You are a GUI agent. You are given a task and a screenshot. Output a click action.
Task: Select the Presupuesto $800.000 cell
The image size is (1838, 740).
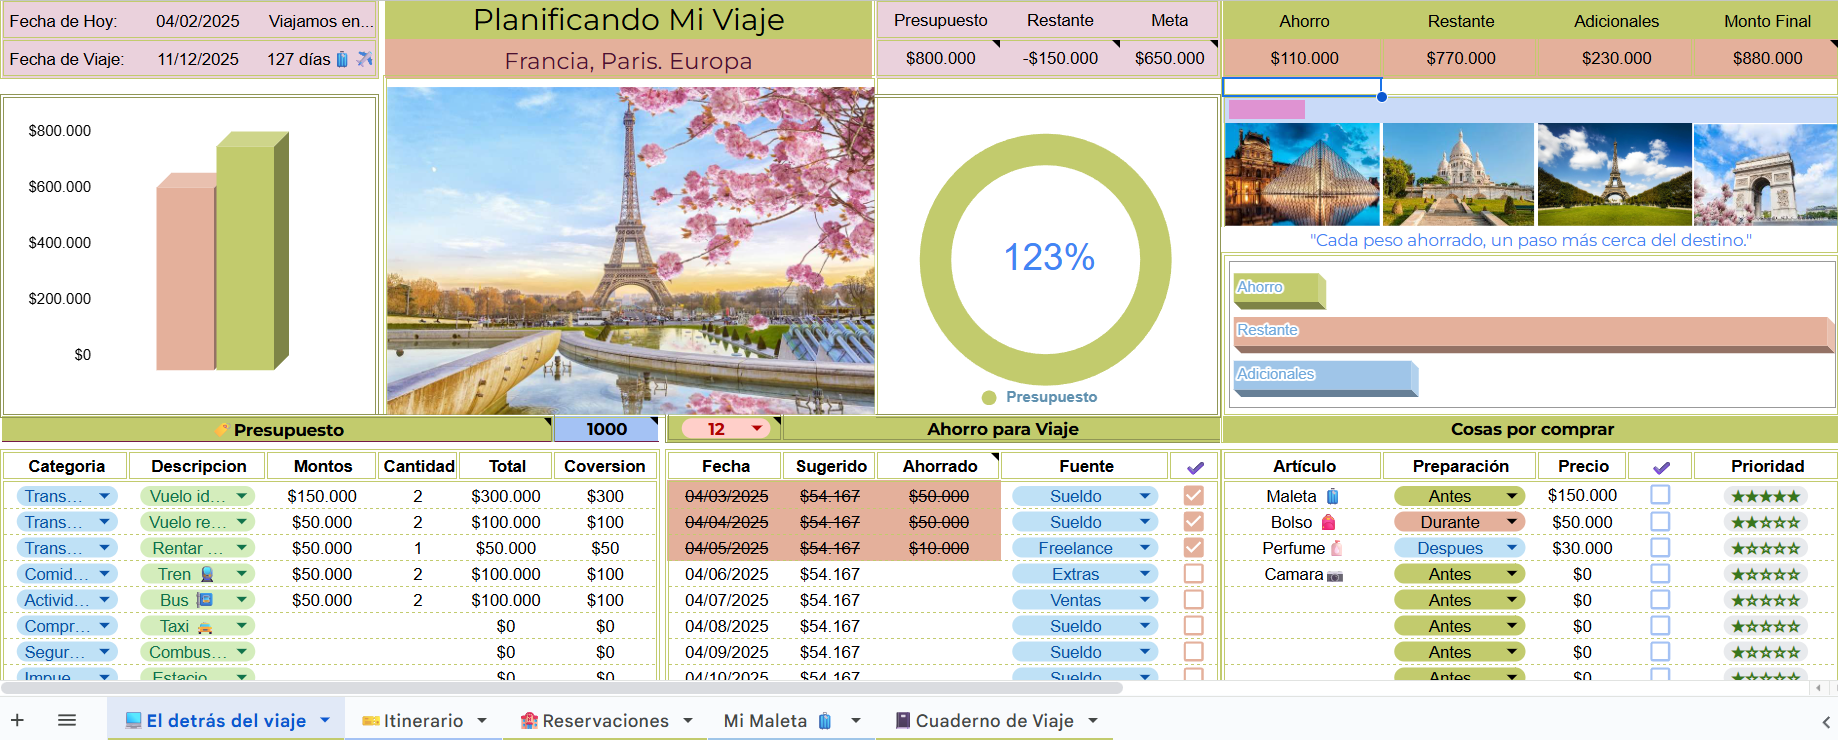point(940,58)
